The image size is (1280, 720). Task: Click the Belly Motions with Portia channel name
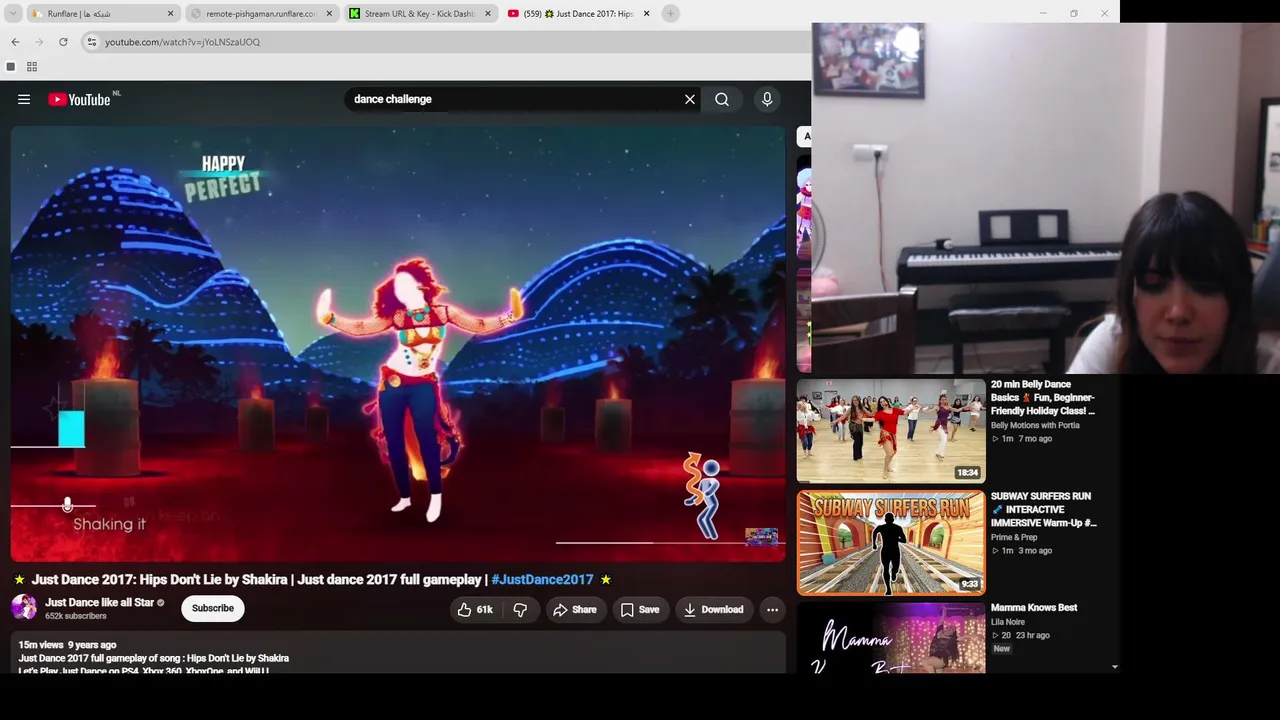(1035, 425)
